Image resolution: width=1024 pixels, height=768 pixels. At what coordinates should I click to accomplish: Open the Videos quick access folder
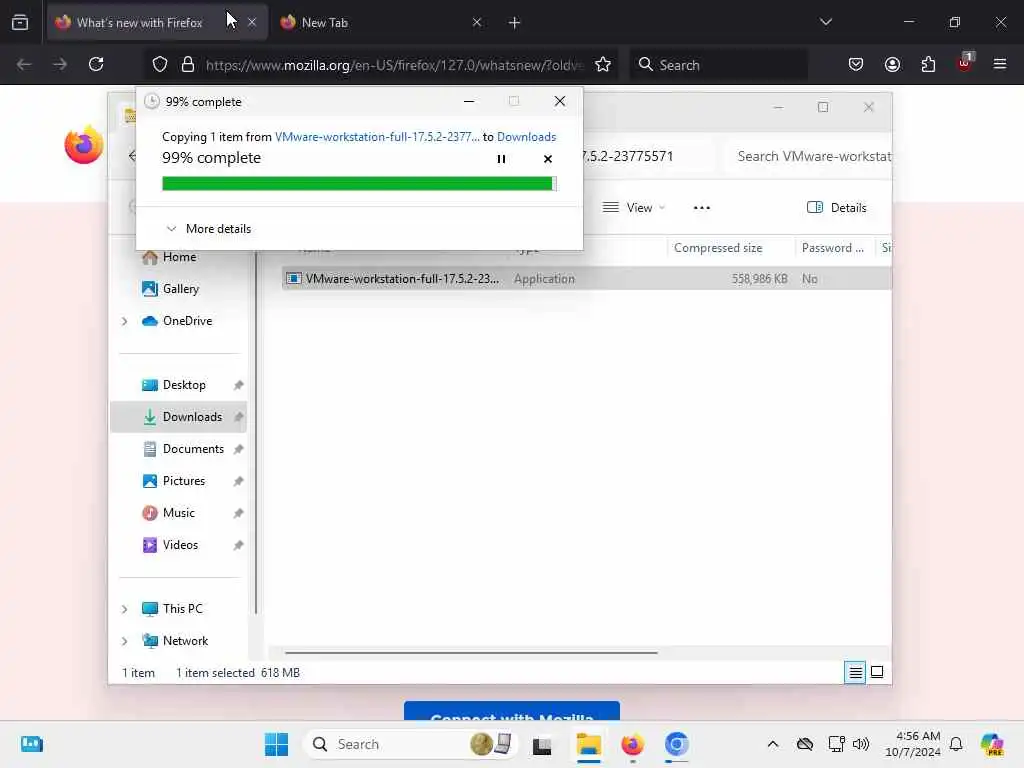(180, 545)
